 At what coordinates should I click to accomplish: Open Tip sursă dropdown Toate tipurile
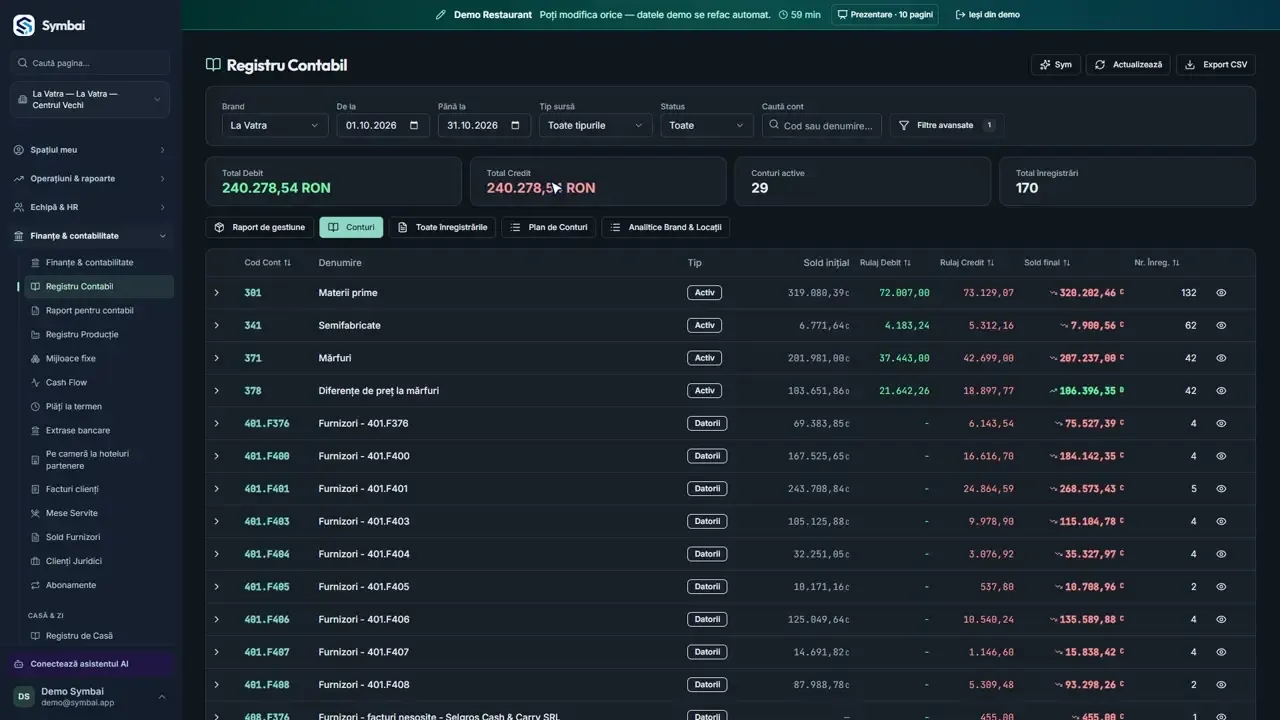[x=595, y=125]
